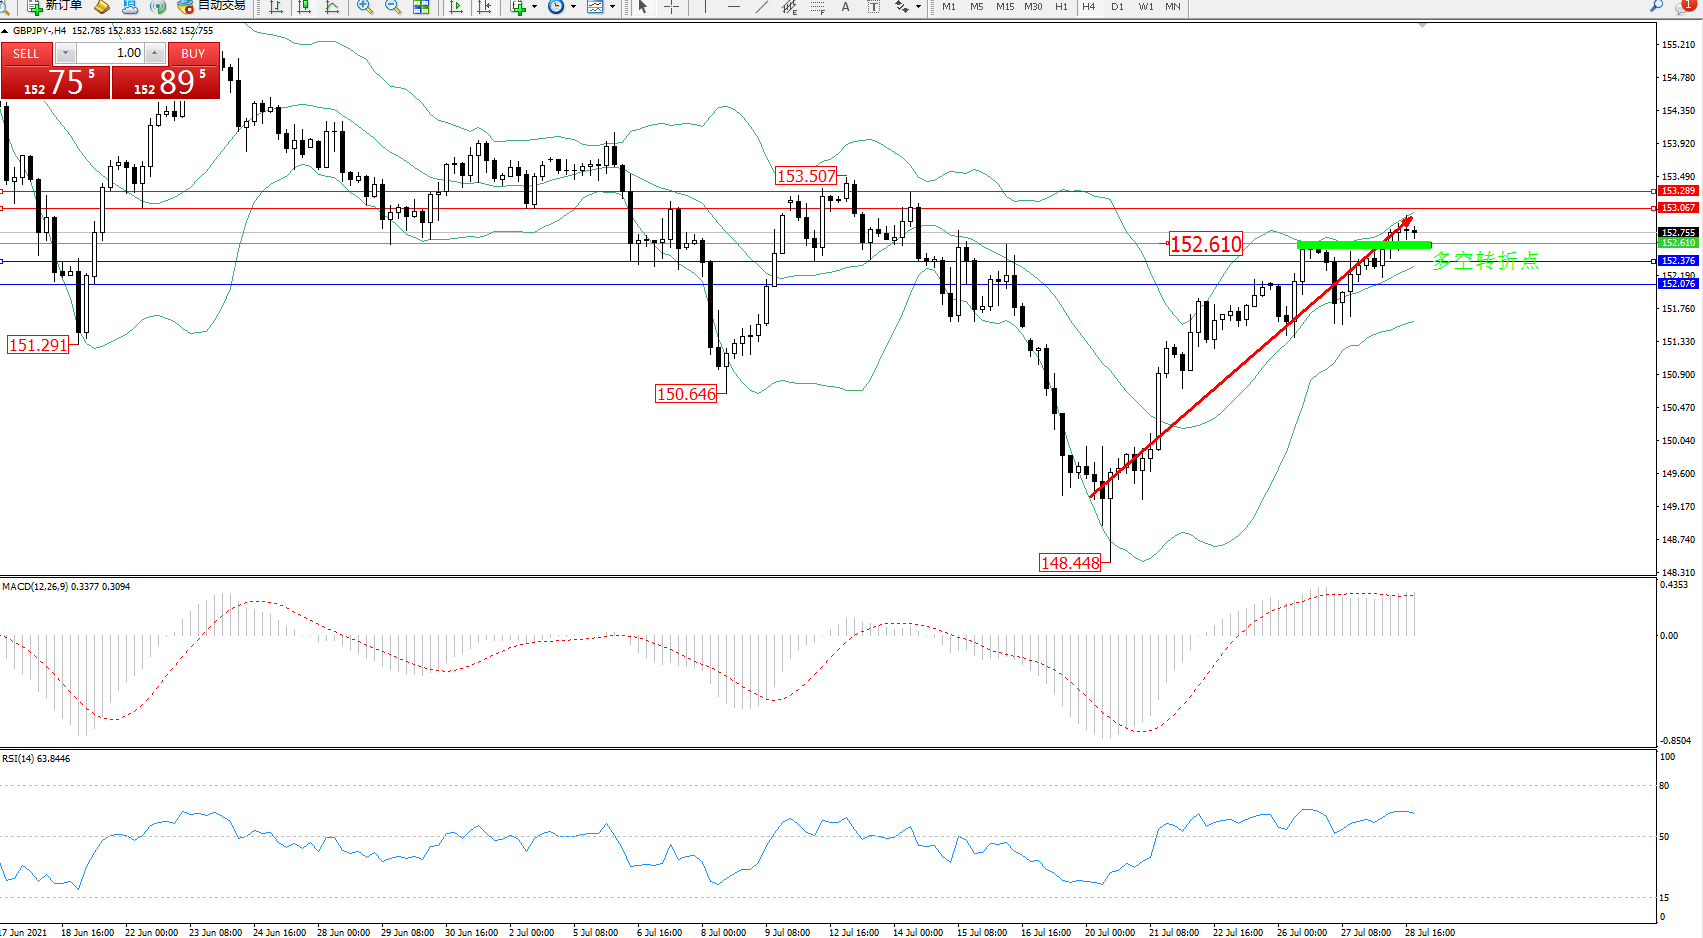The width and height of the screenshot is (1703, 938).
Task: Click the zoom out magnifier icon
Action: (x=393, y=7)
